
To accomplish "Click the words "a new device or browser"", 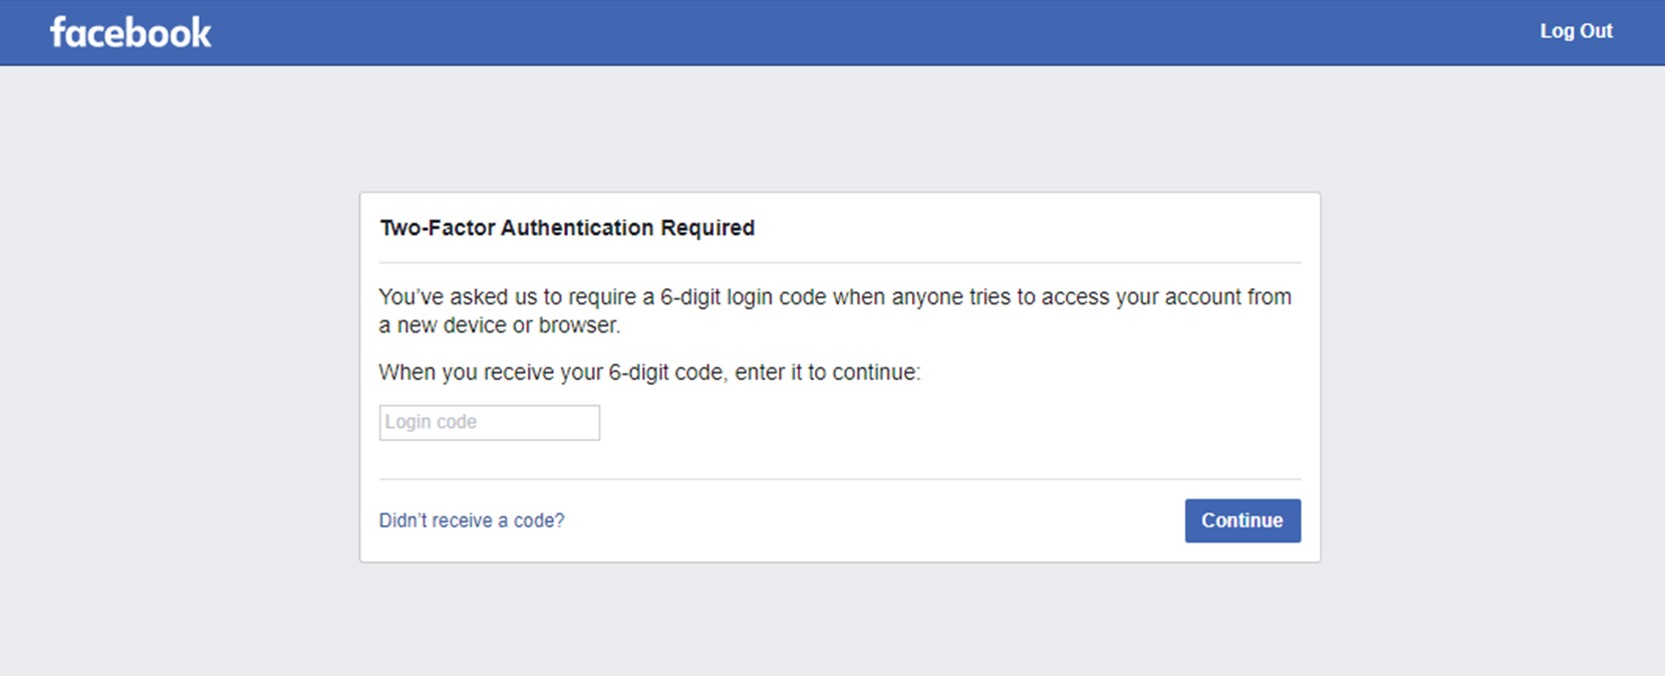I will 499,325.
